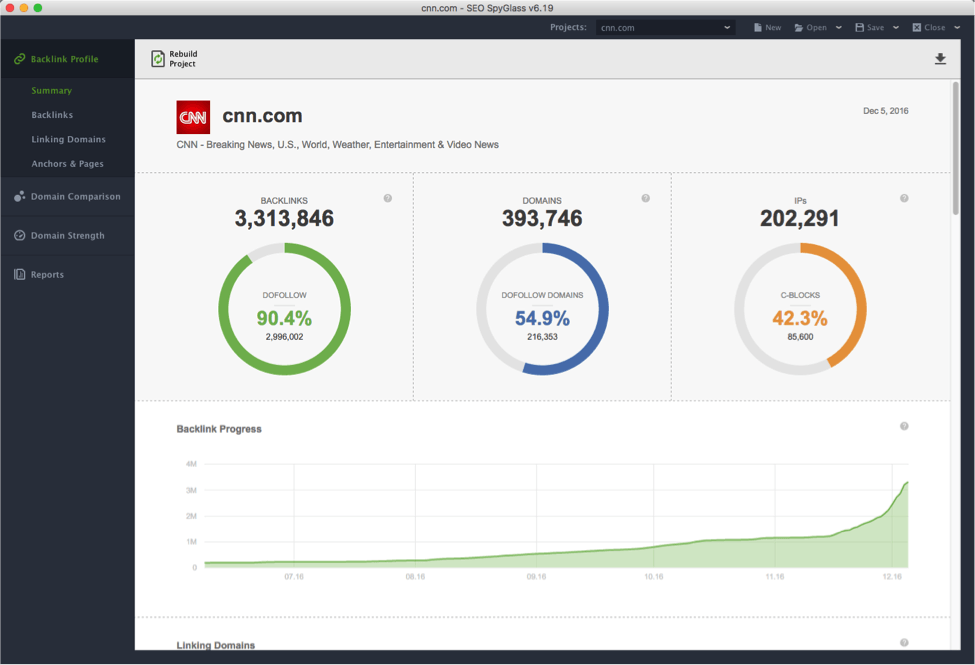
Task: Expand the Save menu arrow
Action: coord(896,28)
